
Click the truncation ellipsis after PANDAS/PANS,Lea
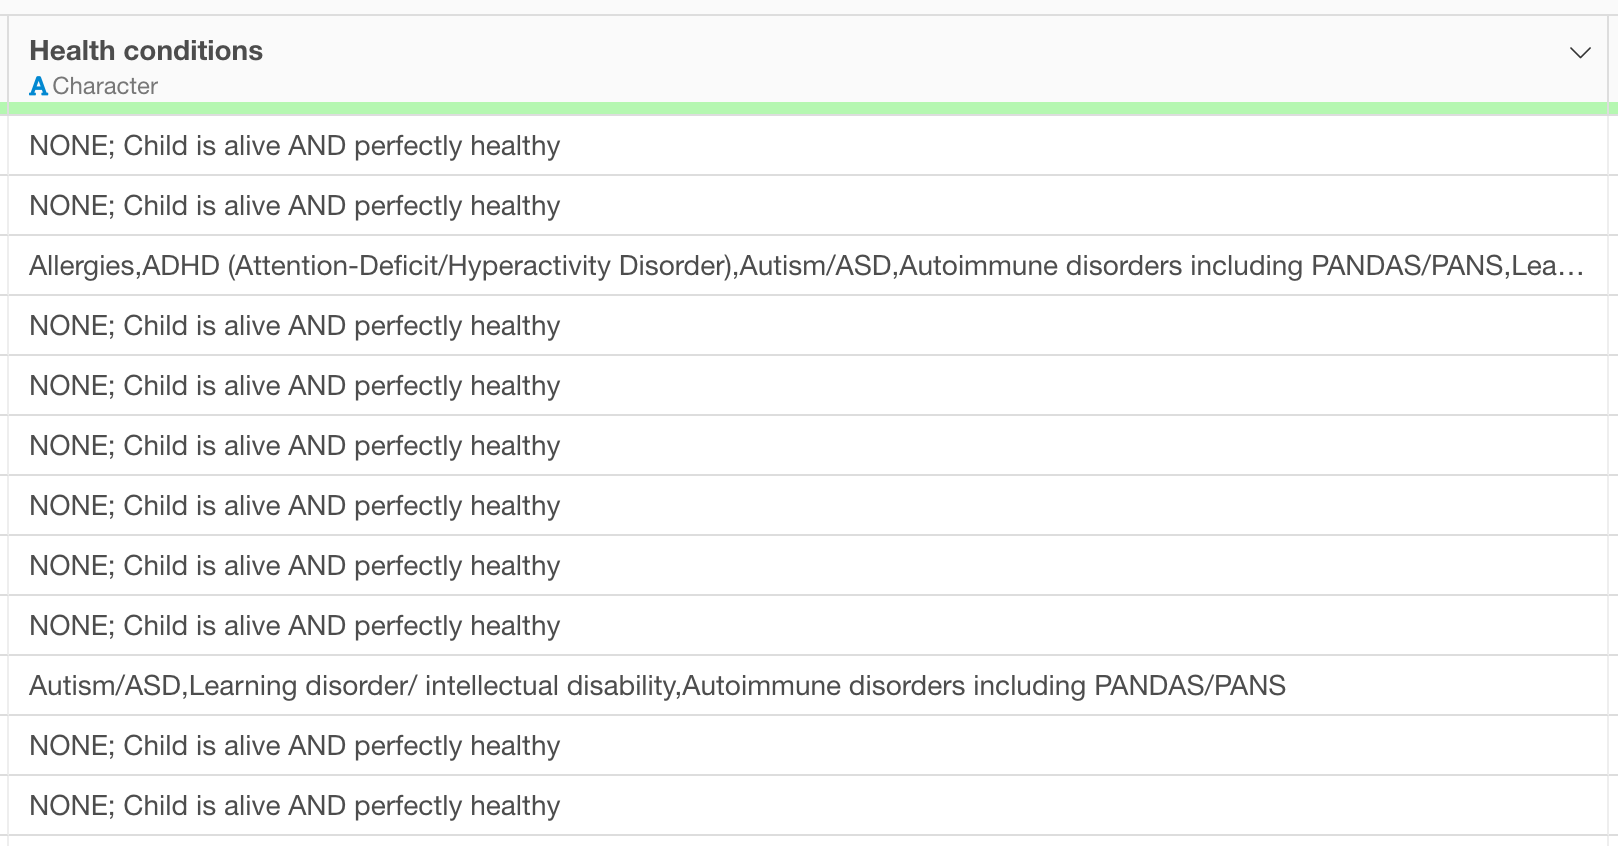coord(1572,267)
